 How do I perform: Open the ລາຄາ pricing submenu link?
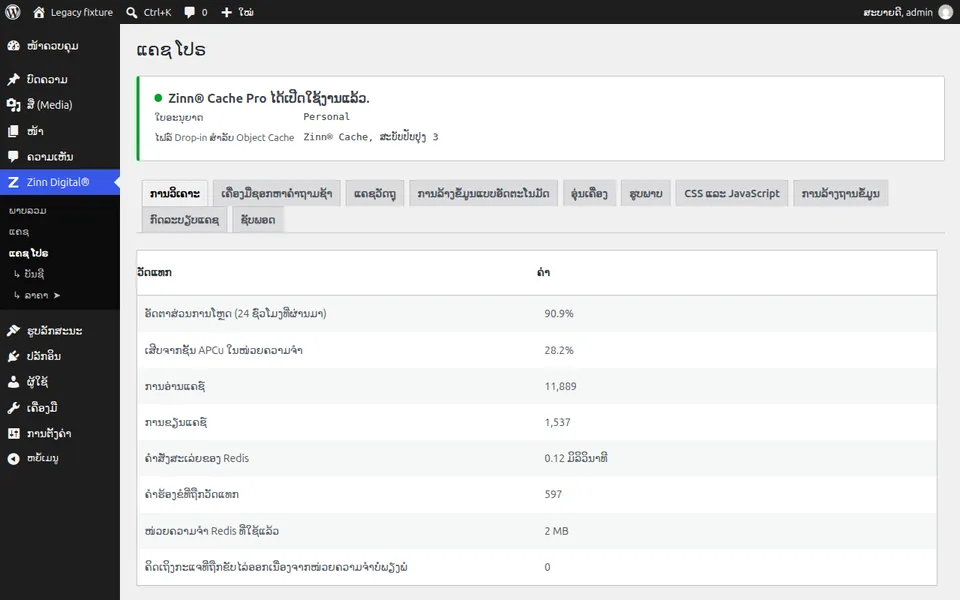click(x=37, y=295)
